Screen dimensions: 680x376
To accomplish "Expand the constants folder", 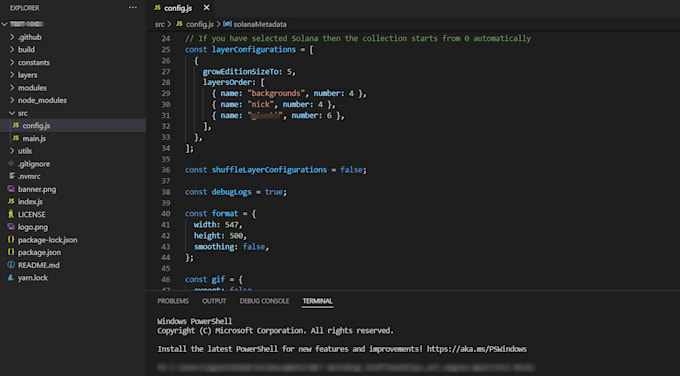I will click(x=33, y=62).
